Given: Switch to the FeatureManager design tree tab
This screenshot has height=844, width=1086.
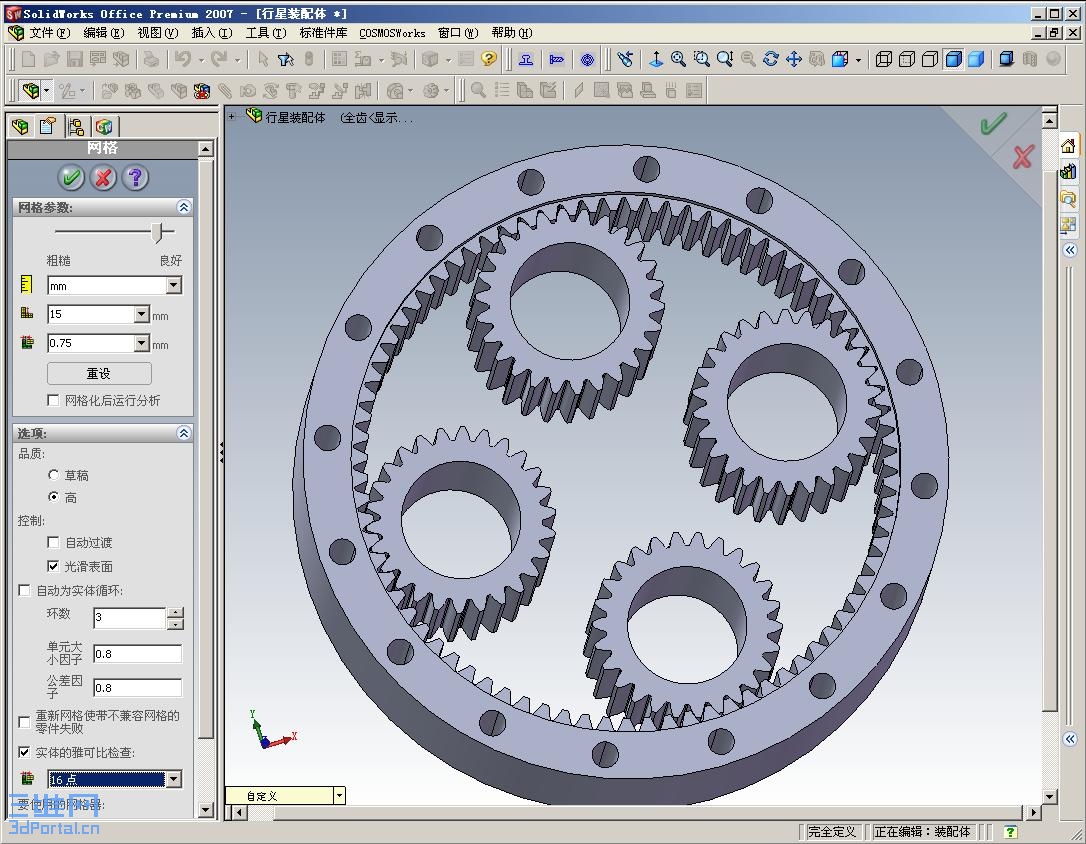Looking at the screenshot, I should coord(20,127).
